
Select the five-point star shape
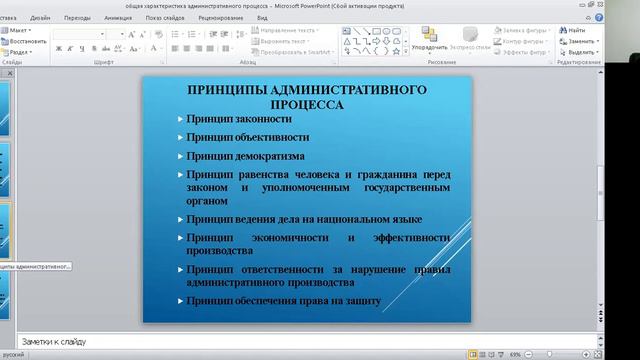click(396, 51)
